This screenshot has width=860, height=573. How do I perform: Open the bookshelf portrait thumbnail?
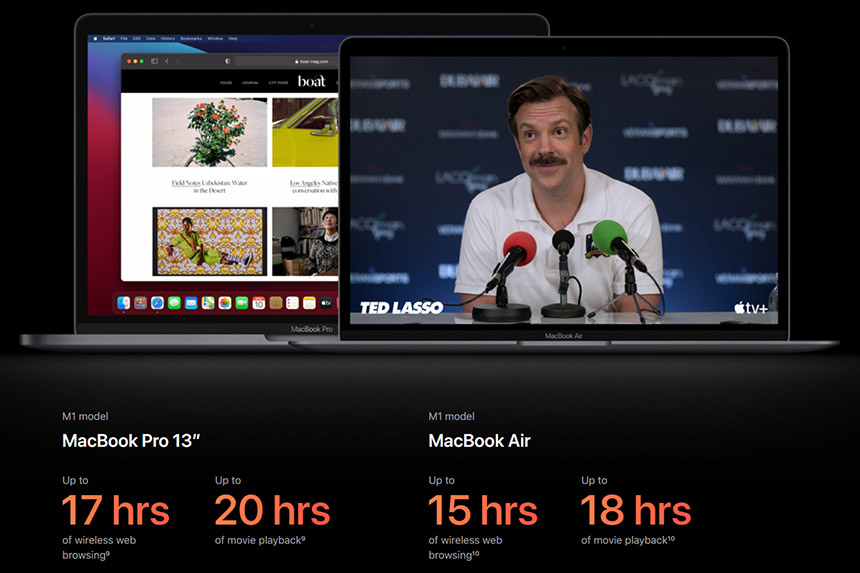305,241
